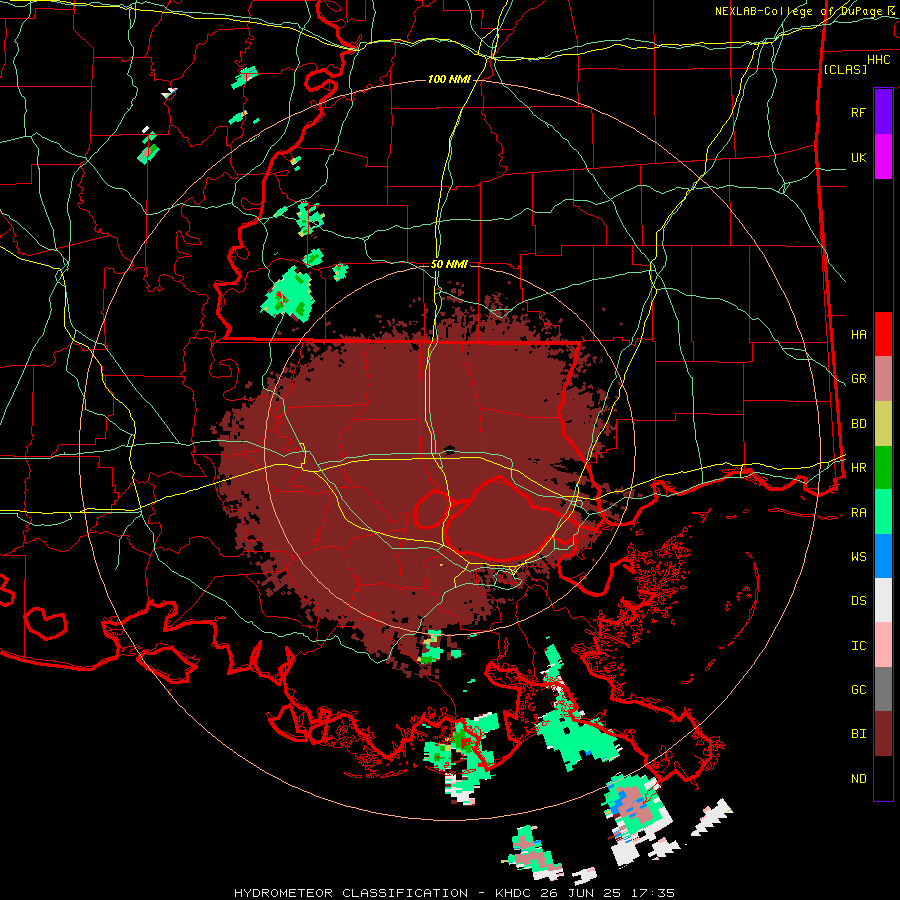This screenshot has height=900, width=900.
Task: Click the RA legend label
Action: 858,513
